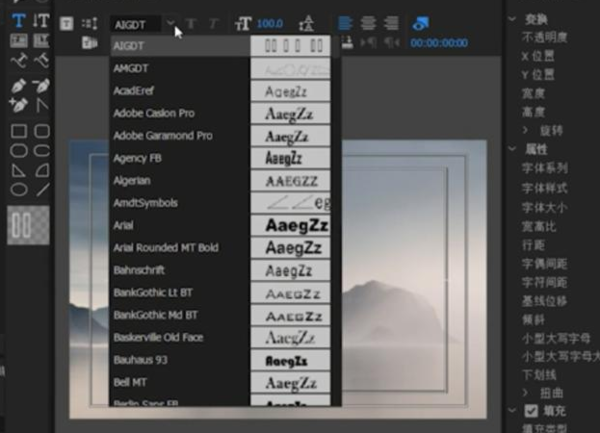Select the C-shaped Rounded Rectangle tool
This screenshot has height=433, width=600.
[41, 150]
